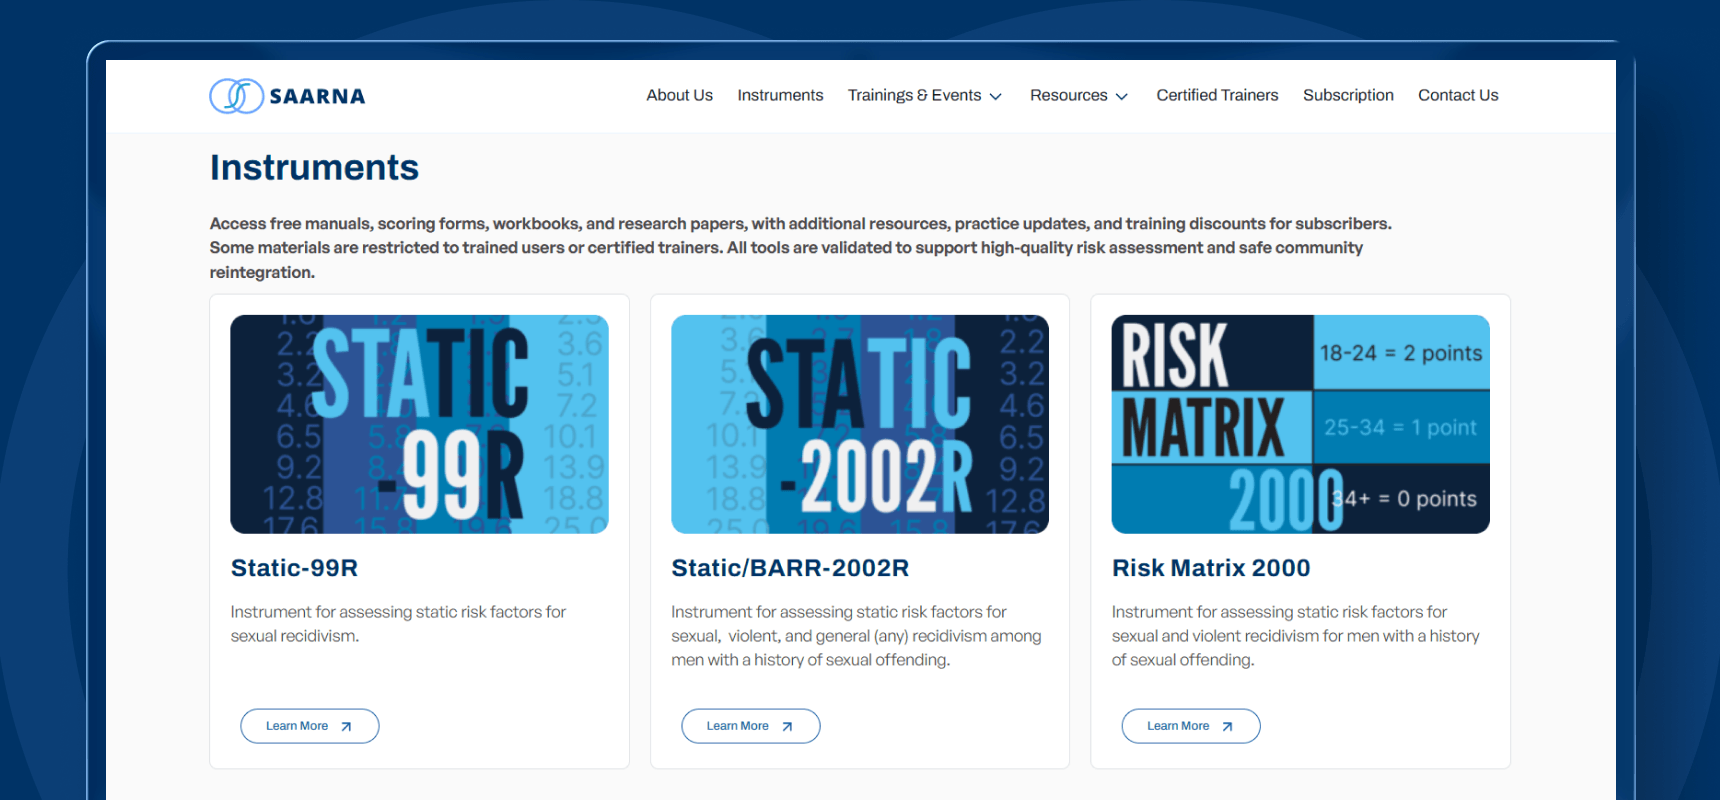Click the SAARNA logo in the header

point(287,96)
